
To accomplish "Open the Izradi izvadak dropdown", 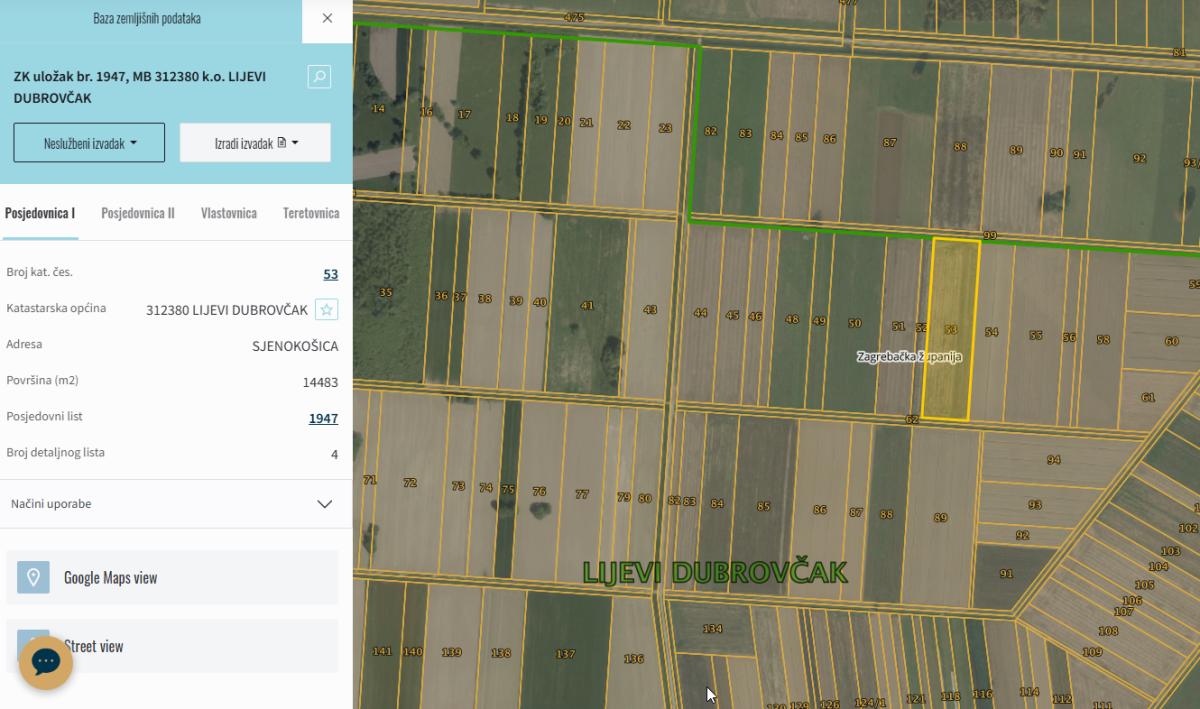I will (x=255, y=143).
